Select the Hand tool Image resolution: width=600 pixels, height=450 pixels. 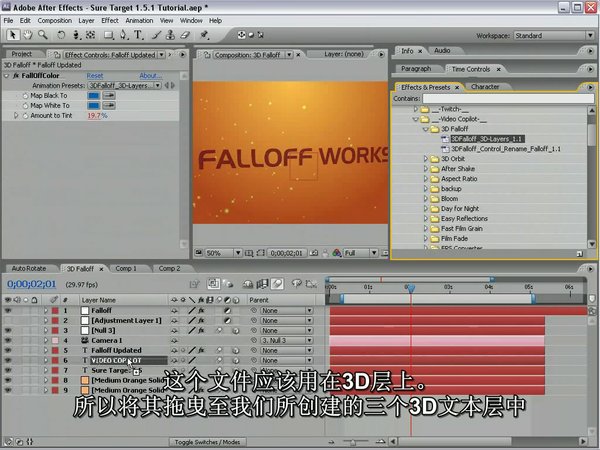click(29, 34)
